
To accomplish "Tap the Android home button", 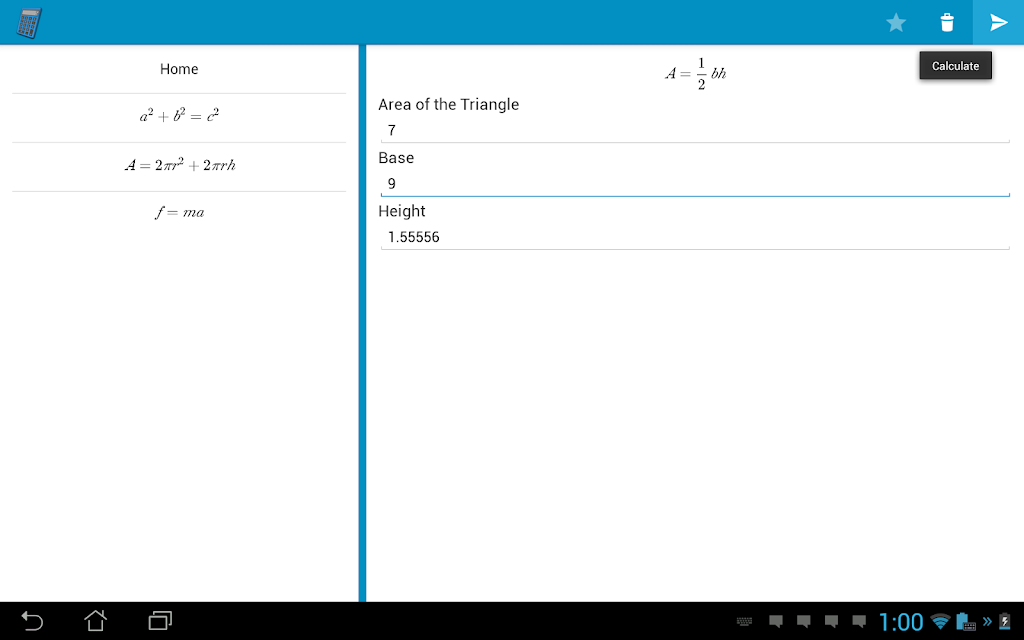I will pos(95,620).
